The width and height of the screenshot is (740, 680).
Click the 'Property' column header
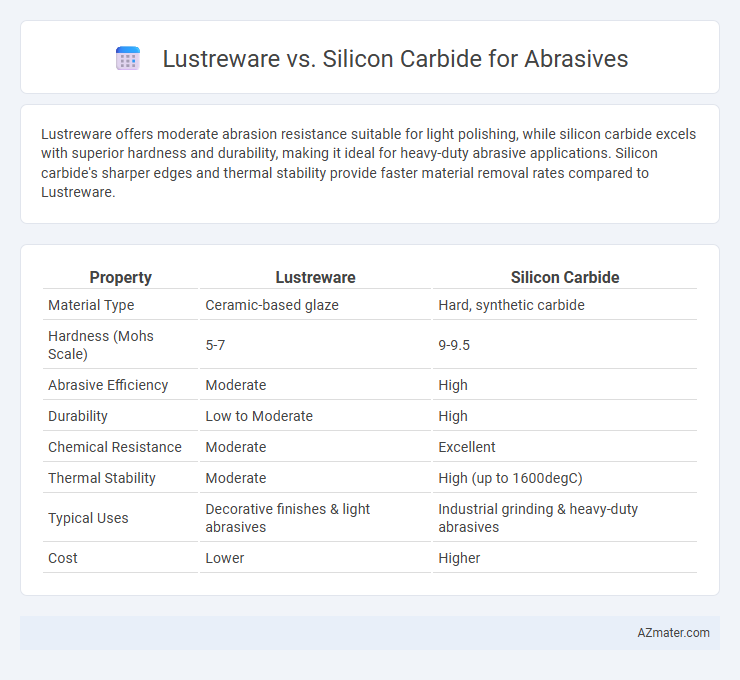[x=120, y=277]
